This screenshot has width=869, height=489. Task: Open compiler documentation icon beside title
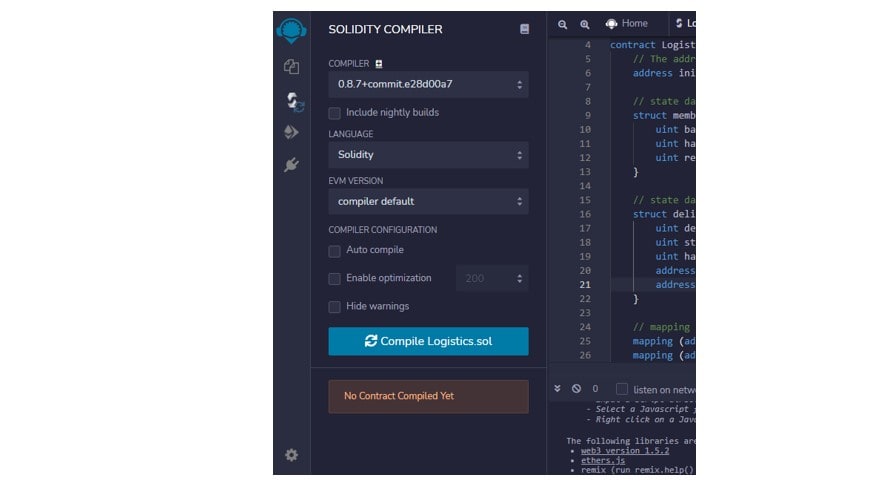pos(524,29)
